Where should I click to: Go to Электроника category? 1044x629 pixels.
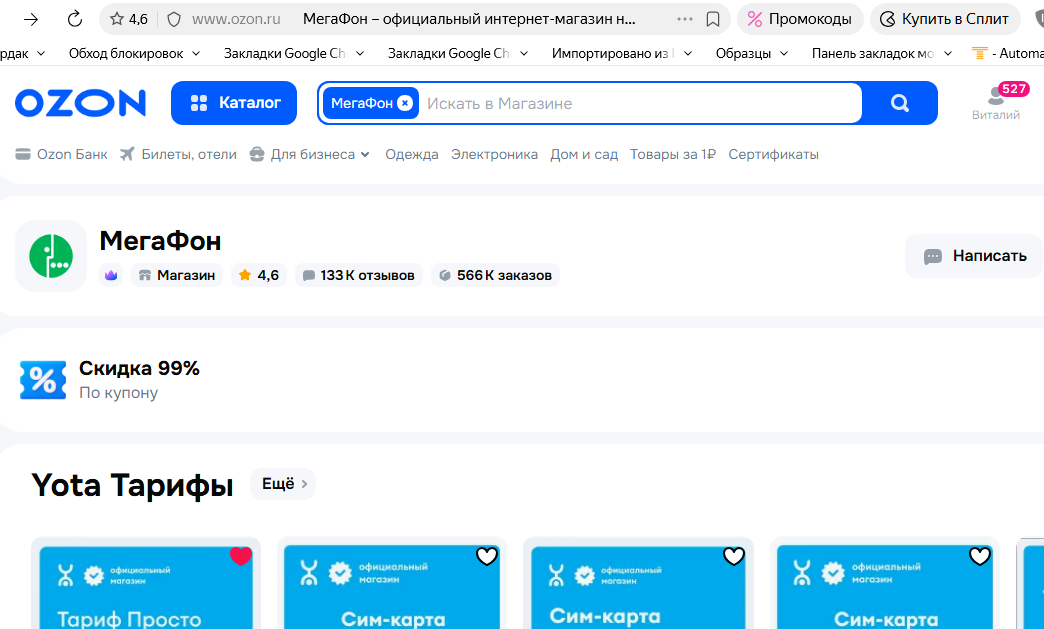coord(494,154)
